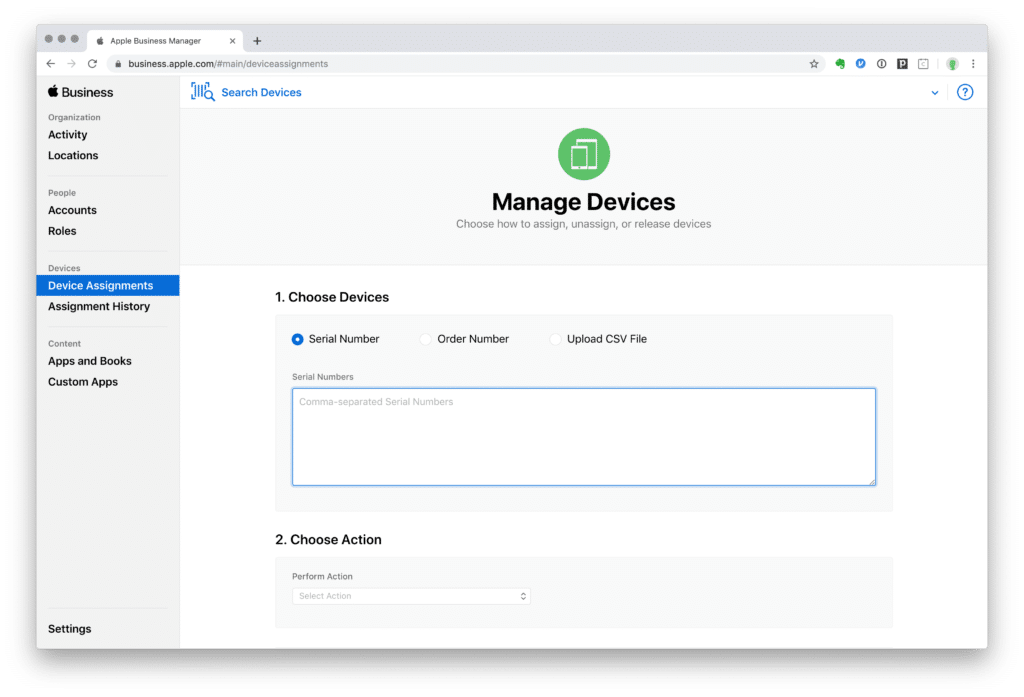
Task: Click the blue checkmark extension icon
Action: pos(861,63)
